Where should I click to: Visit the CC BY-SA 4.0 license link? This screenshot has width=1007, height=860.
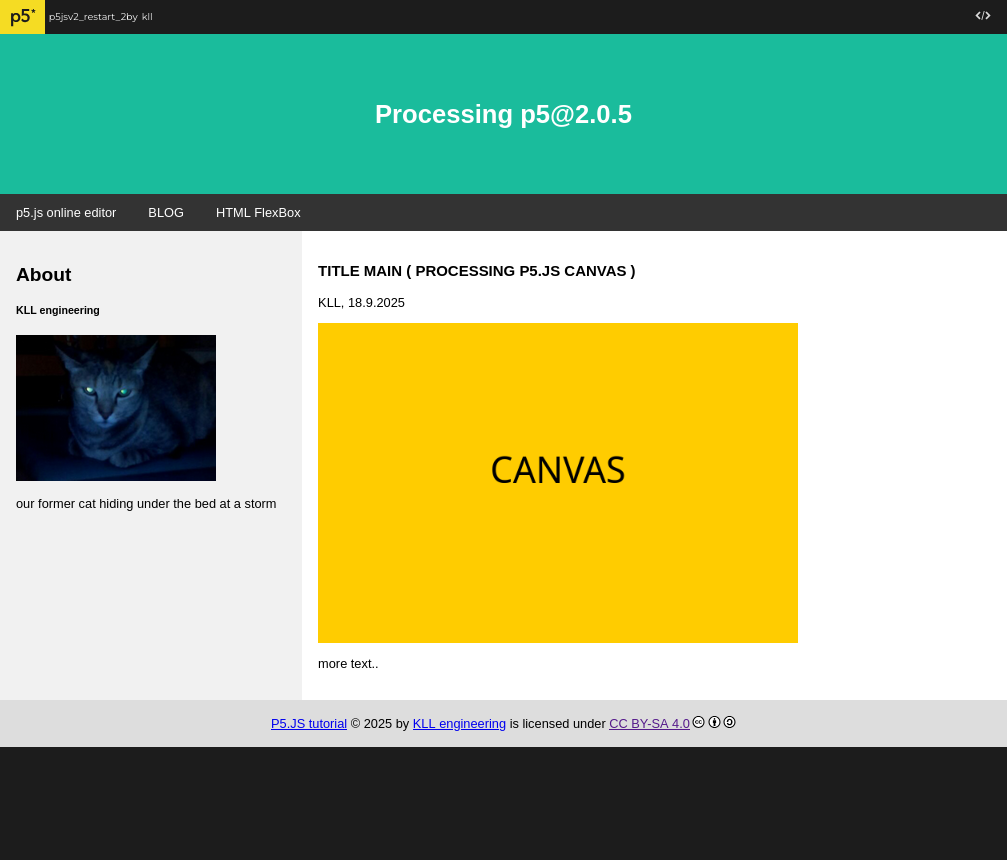pyautogui.click(x=649, y=724)
